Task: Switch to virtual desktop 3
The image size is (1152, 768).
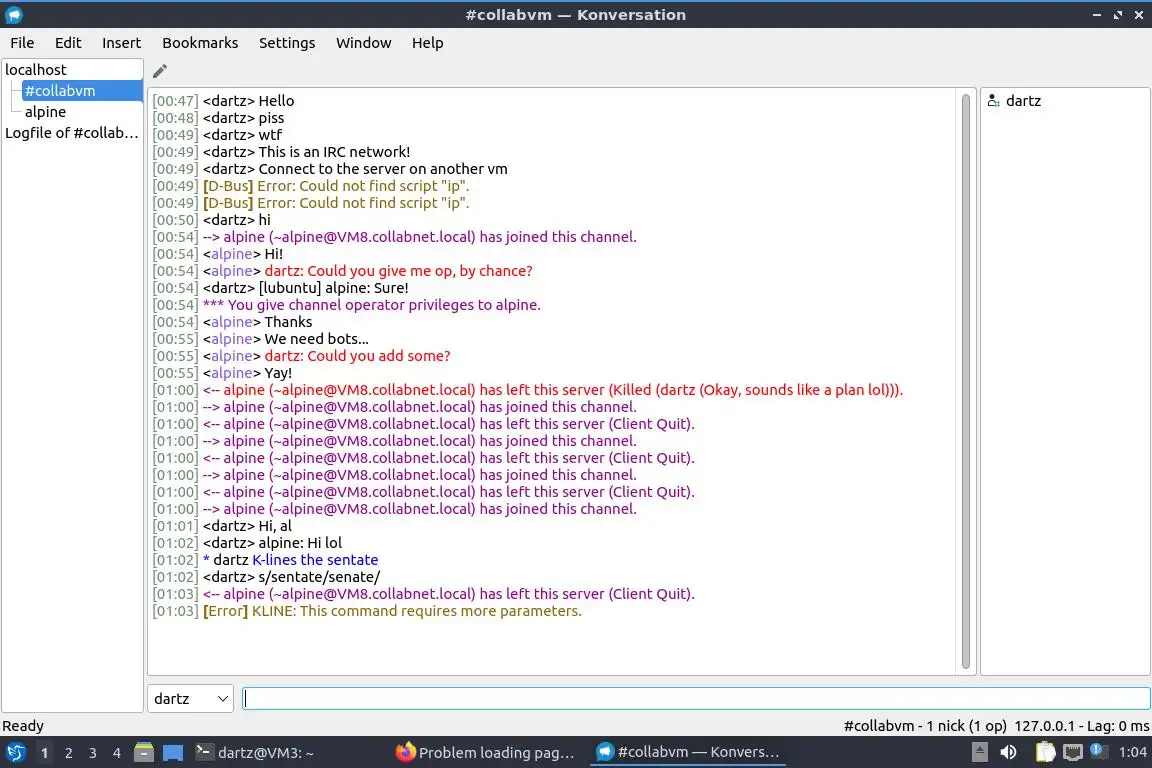Action: 93,753
